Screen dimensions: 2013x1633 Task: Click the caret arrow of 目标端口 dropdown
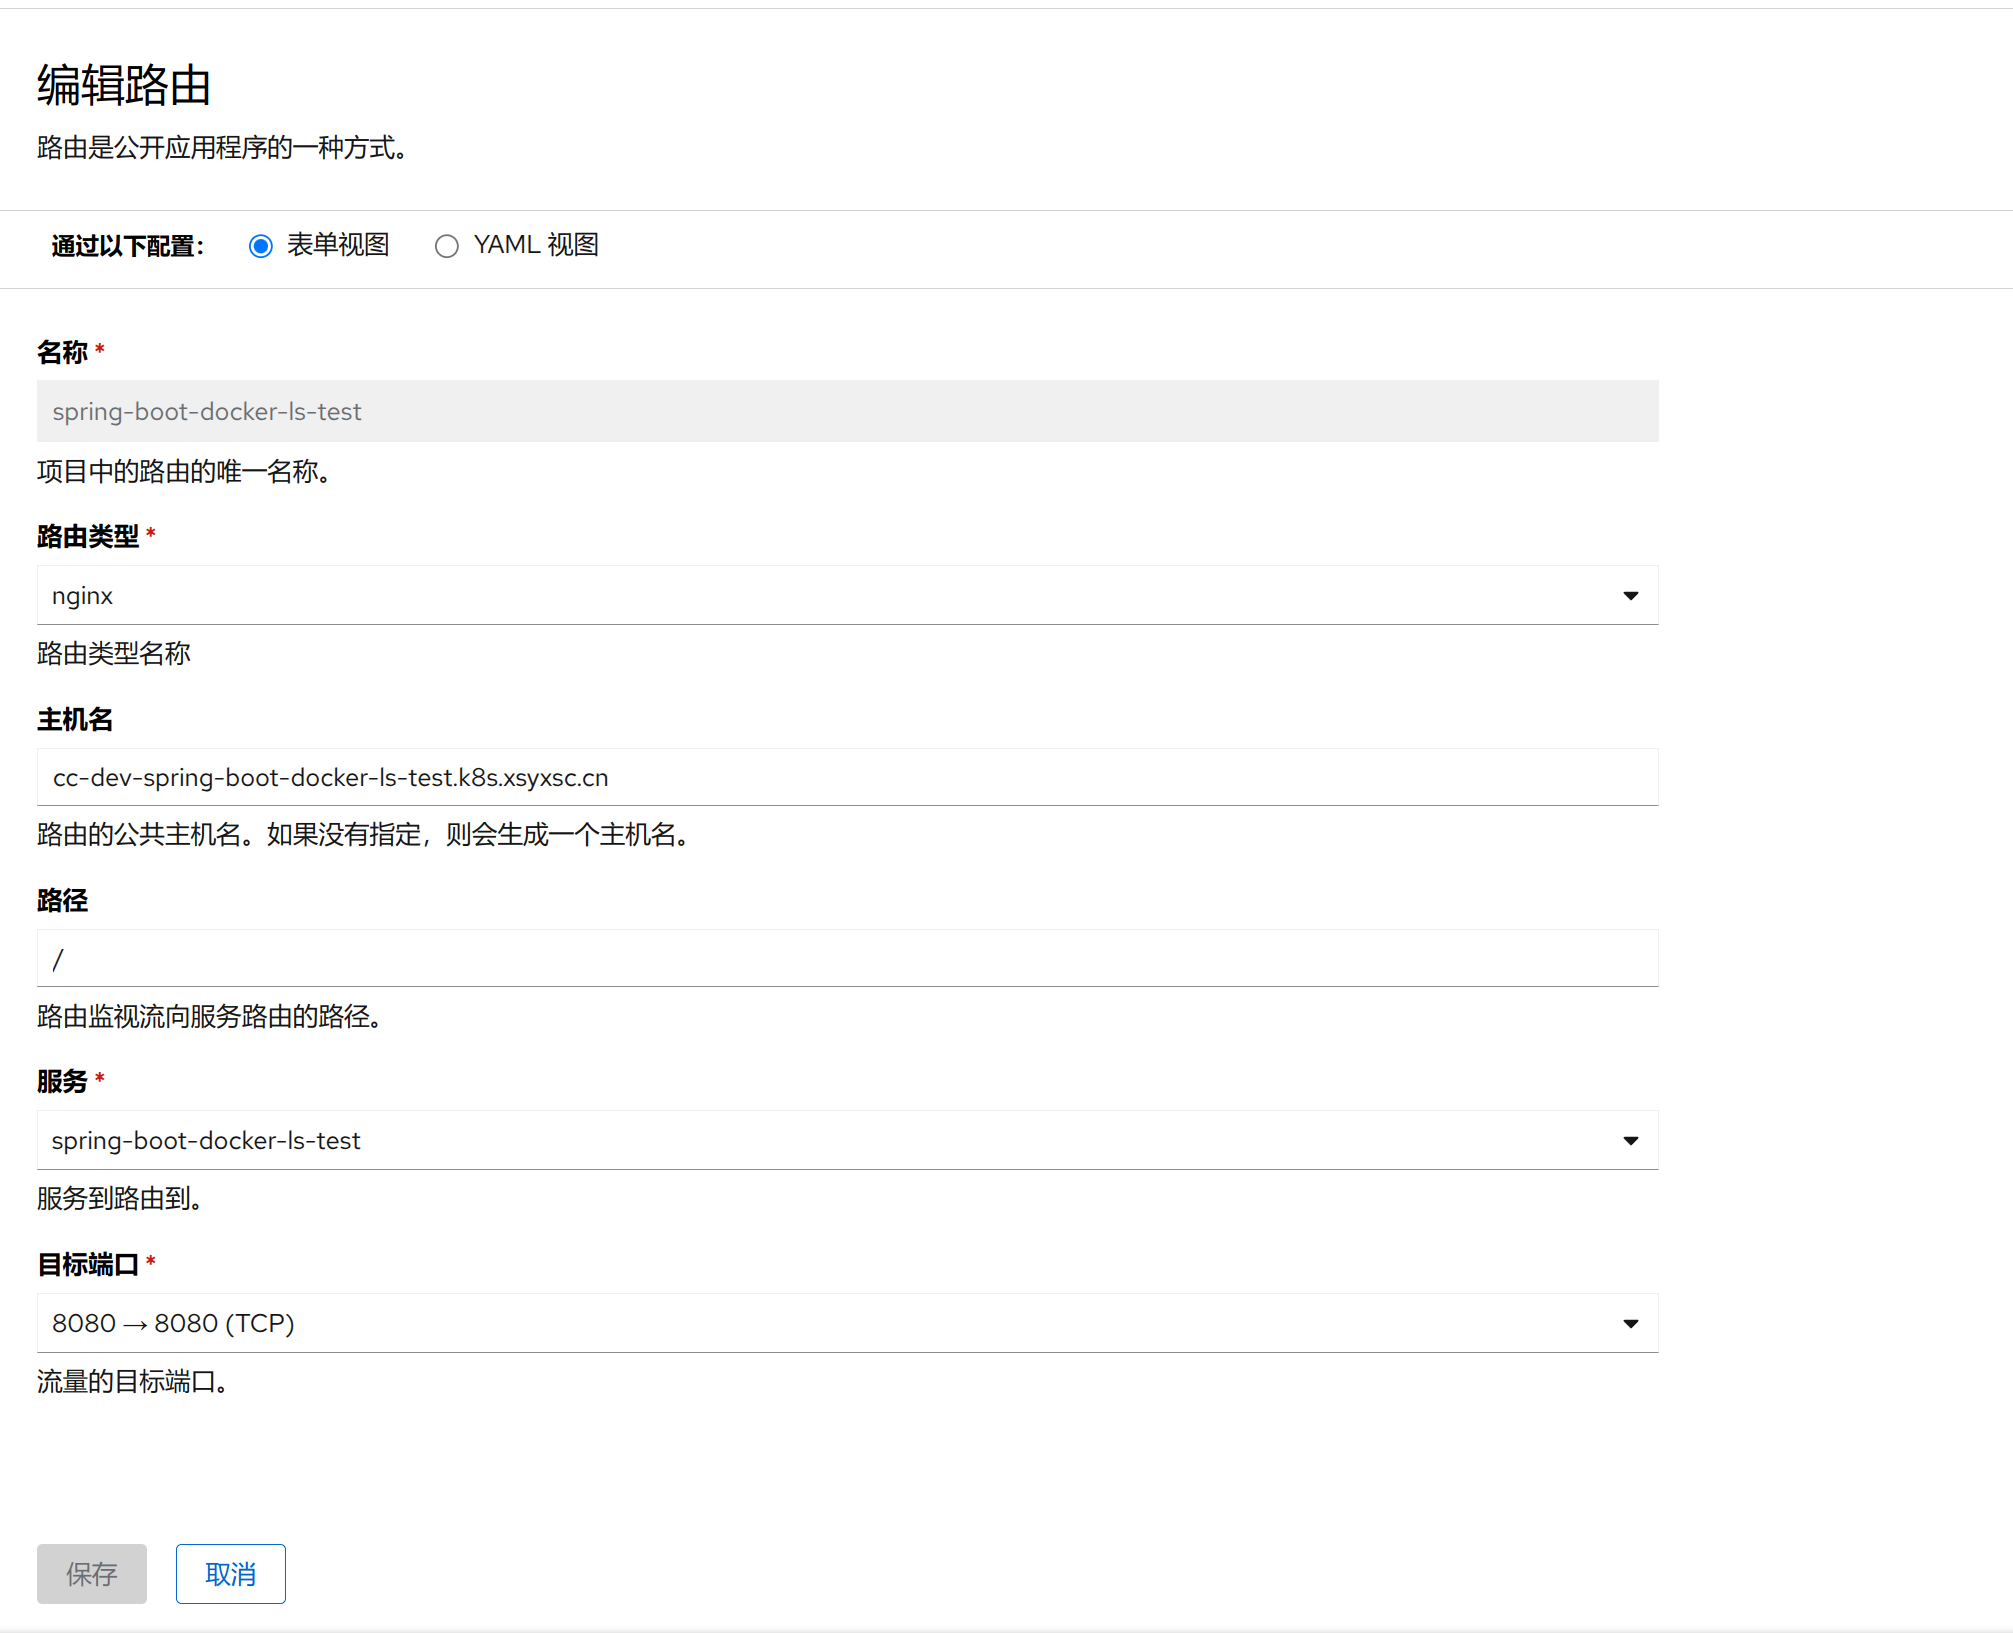tap(1630, 1324)
